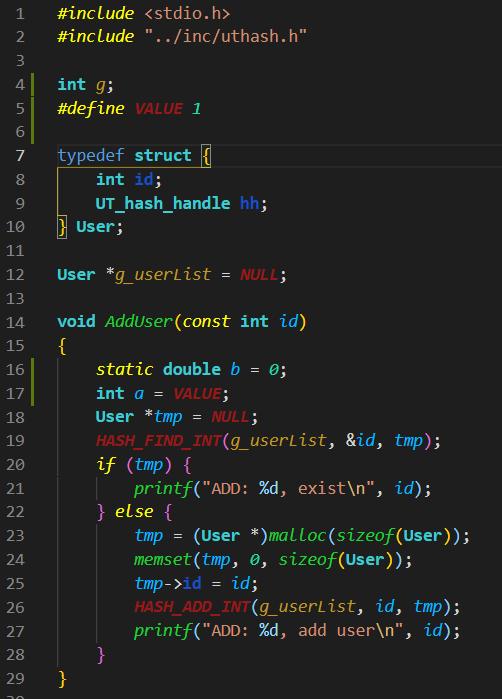Click the malloc call on line 23
The width and height of the screenshot is (502, 699).
click(297, 535)
